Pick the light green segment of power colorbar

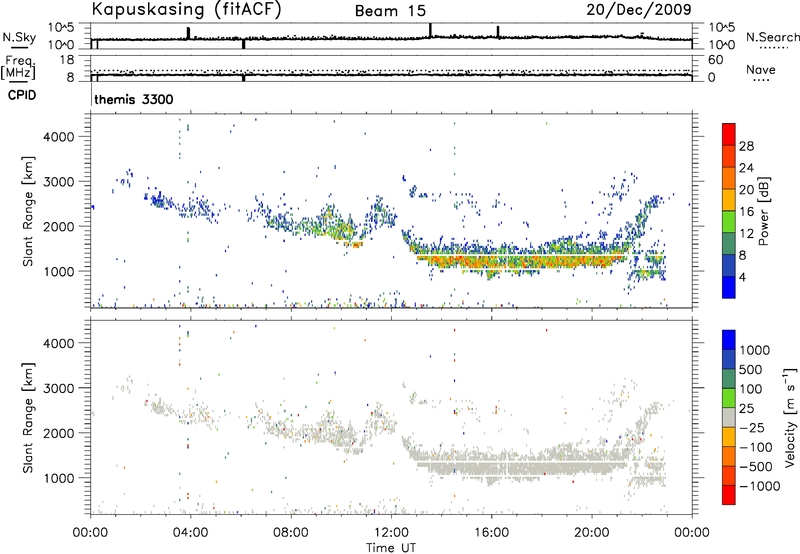[729, 222]
